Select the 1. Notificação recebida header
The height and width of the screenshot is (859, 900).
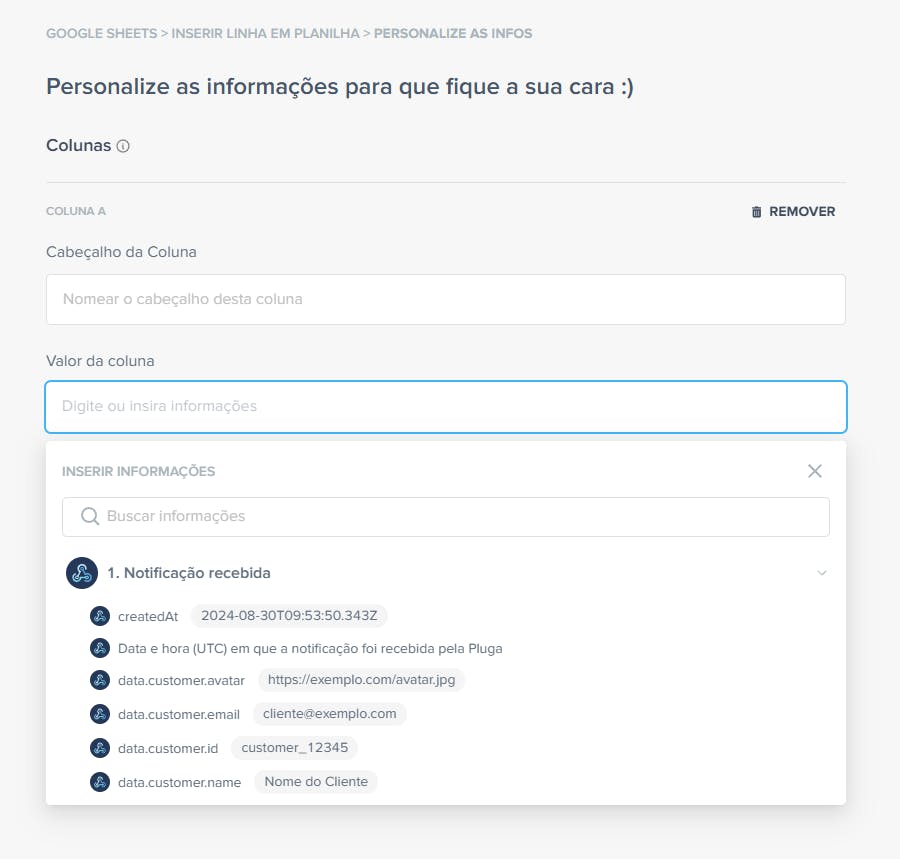(189, 573)
